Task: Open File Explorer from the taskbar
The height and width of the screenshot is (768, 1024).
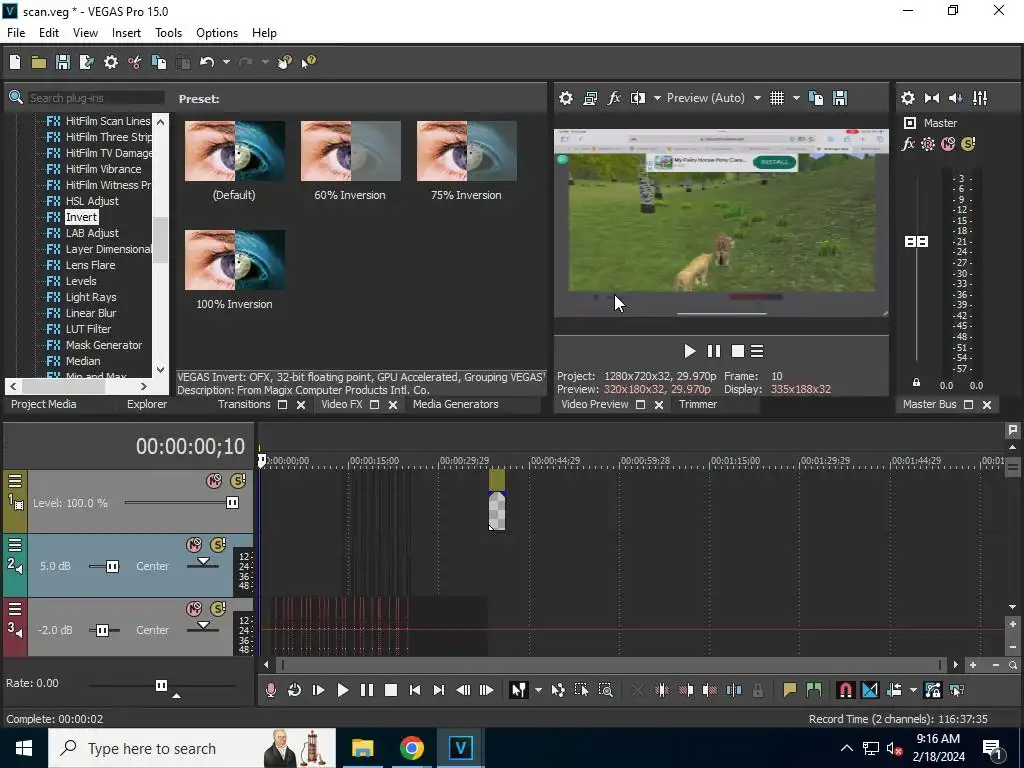Action: [362, 748]
